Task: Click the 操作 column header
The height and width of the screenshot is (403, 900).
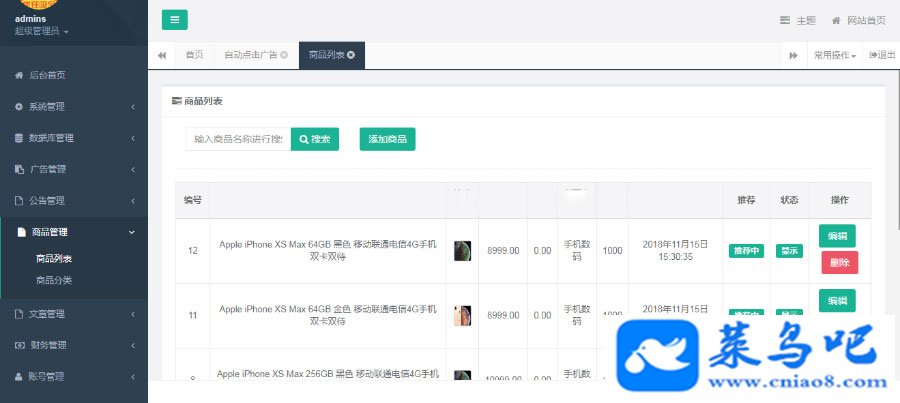Action: (x=840, y=200)
